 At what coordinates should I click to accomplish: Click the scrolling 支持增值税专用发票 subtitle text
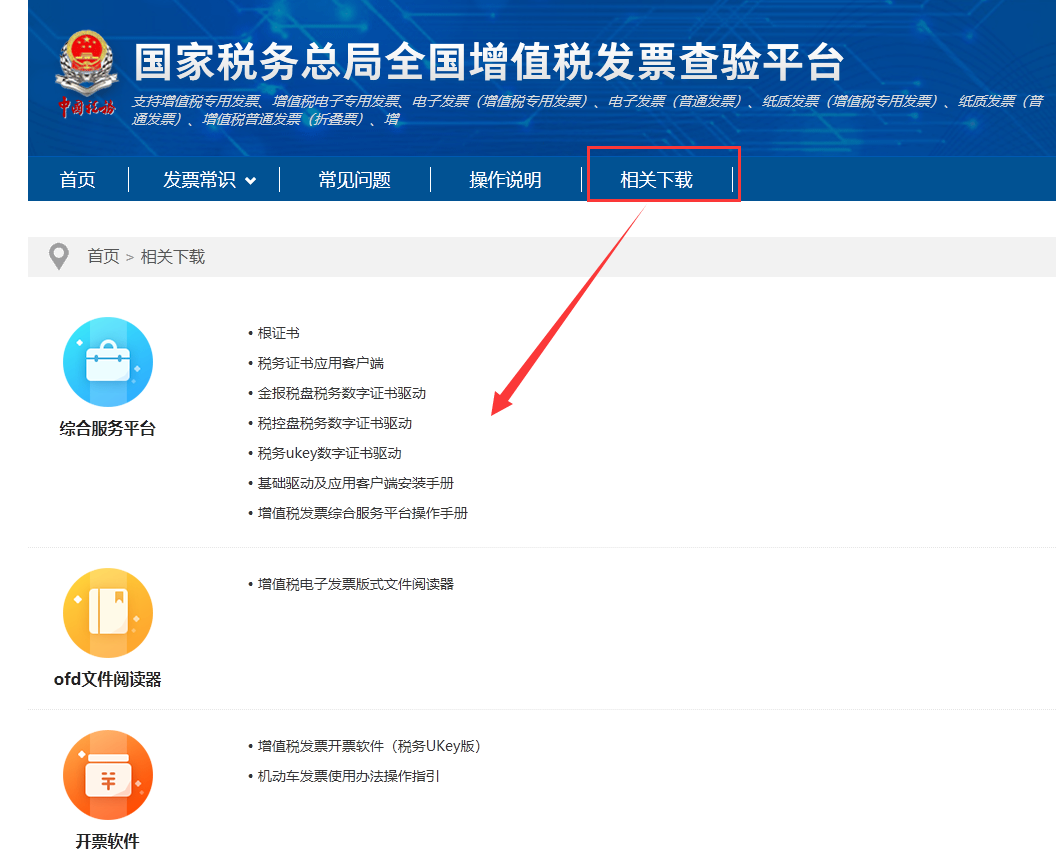[x=587, y=110]
